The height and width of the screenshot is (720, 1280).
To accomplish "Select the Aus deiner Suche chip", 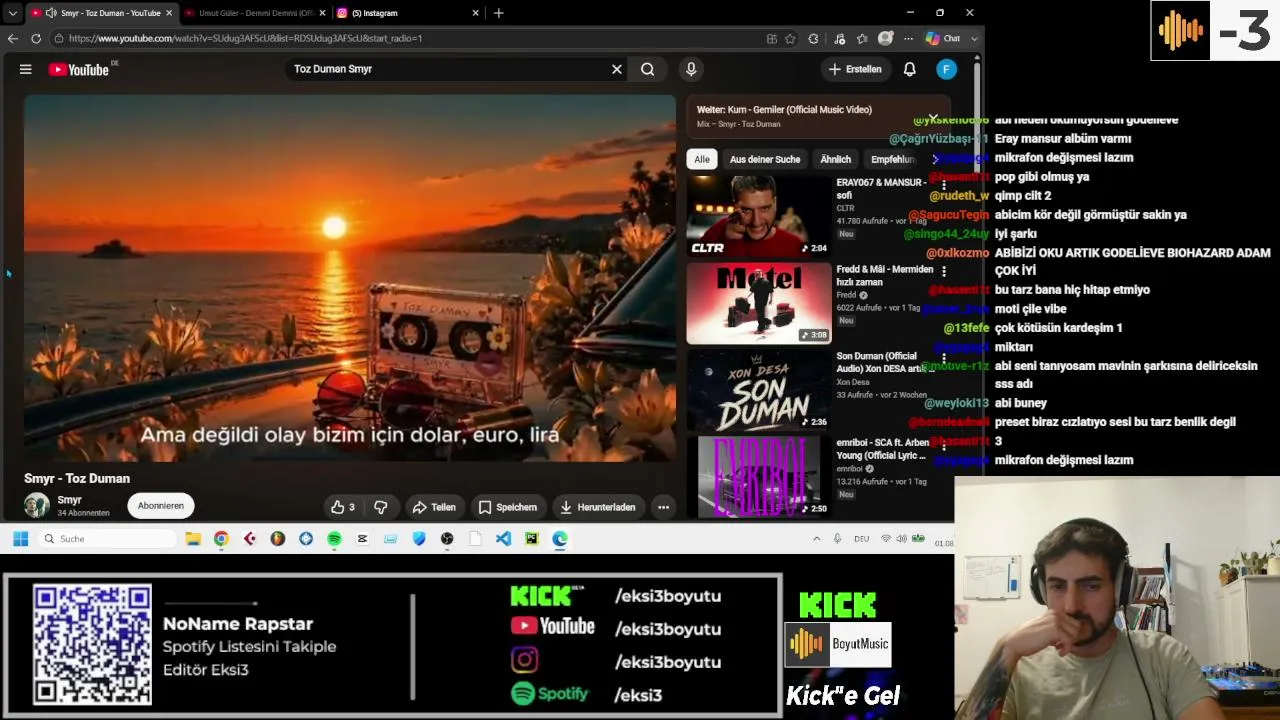I will click(x=765, y=159).
